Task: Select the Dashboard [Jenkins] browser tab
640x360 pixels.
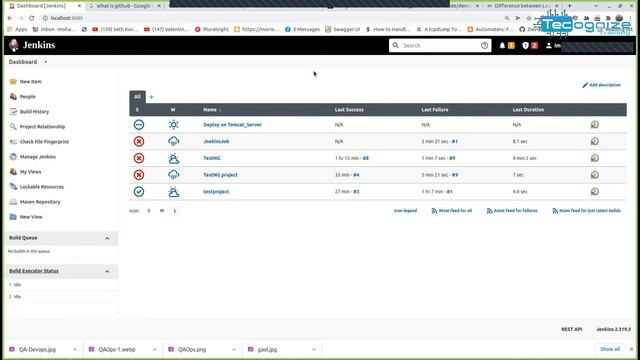Action: click(45, 6)
